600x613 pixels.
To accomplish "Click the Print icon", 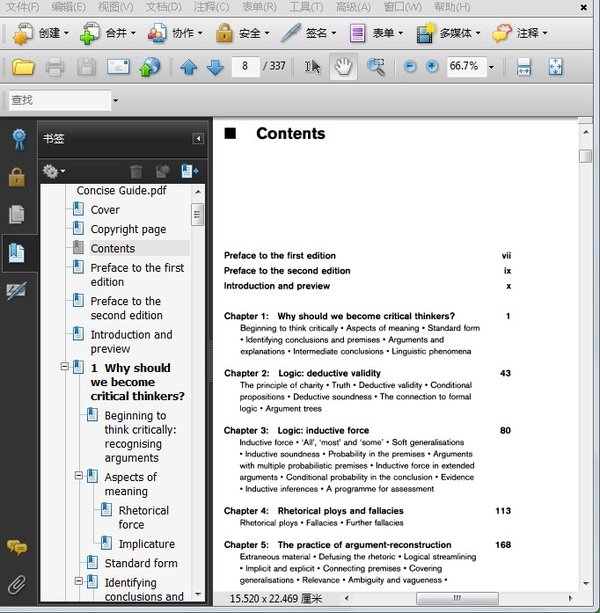I will [x=55, y=68].
